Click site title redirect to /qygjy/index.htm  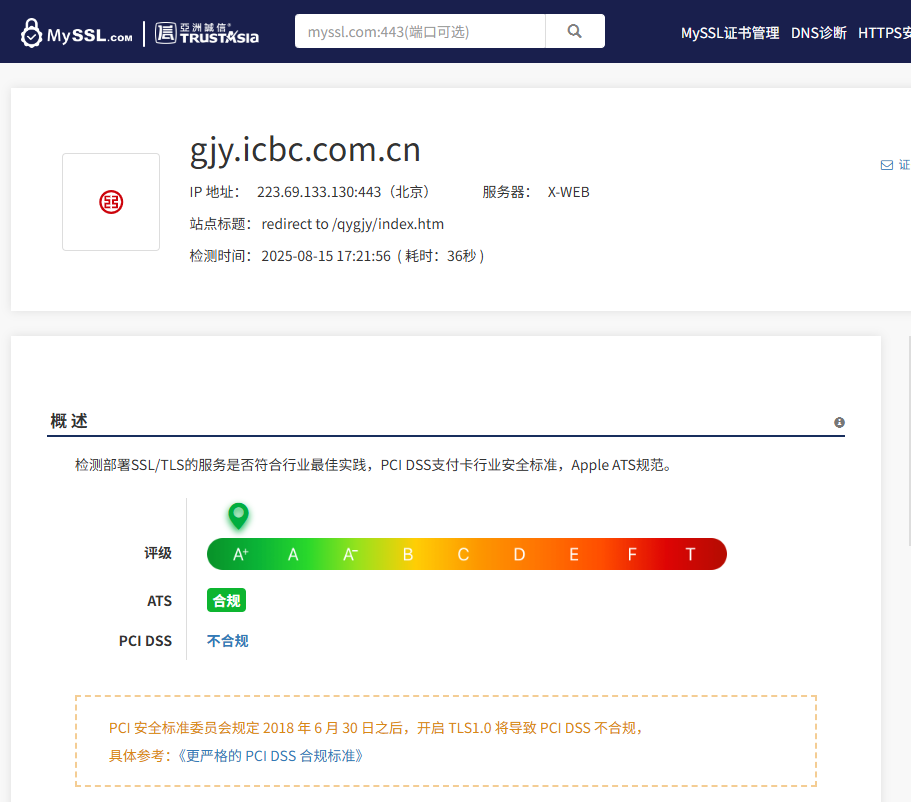[x=353, y=224]
